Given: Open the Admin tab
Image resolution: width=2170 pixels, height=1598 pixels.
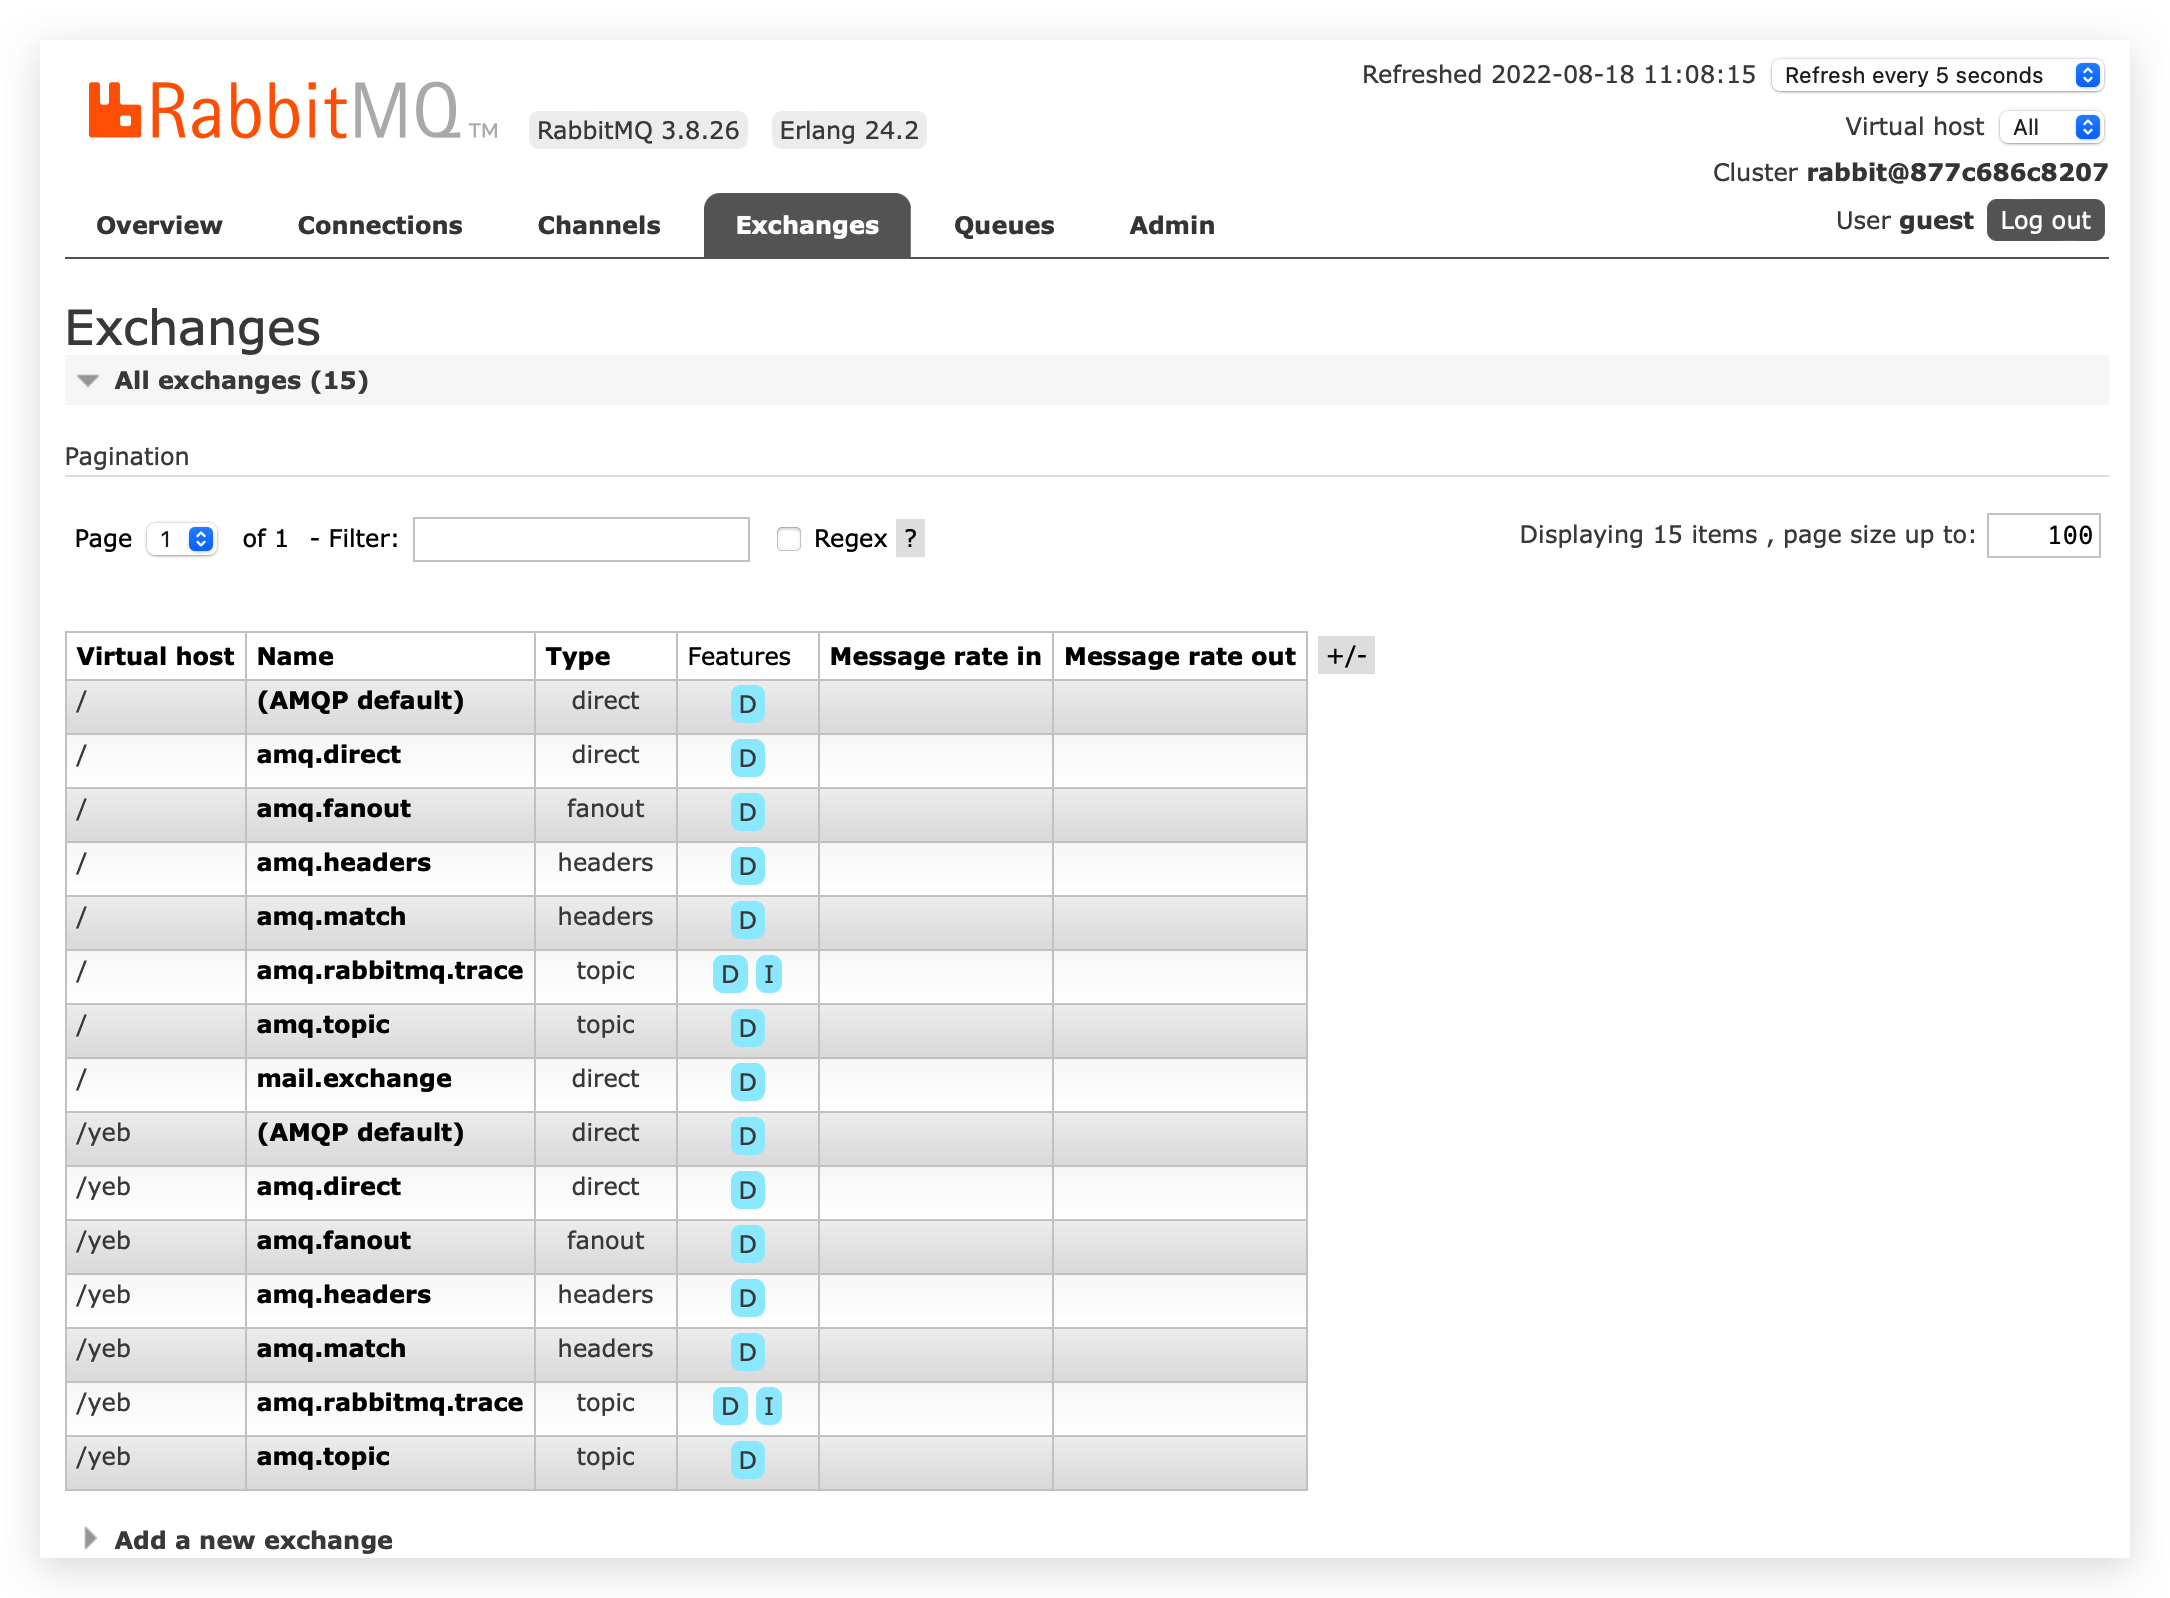Looking at the screenshot, I should [x=1171, y=225].
